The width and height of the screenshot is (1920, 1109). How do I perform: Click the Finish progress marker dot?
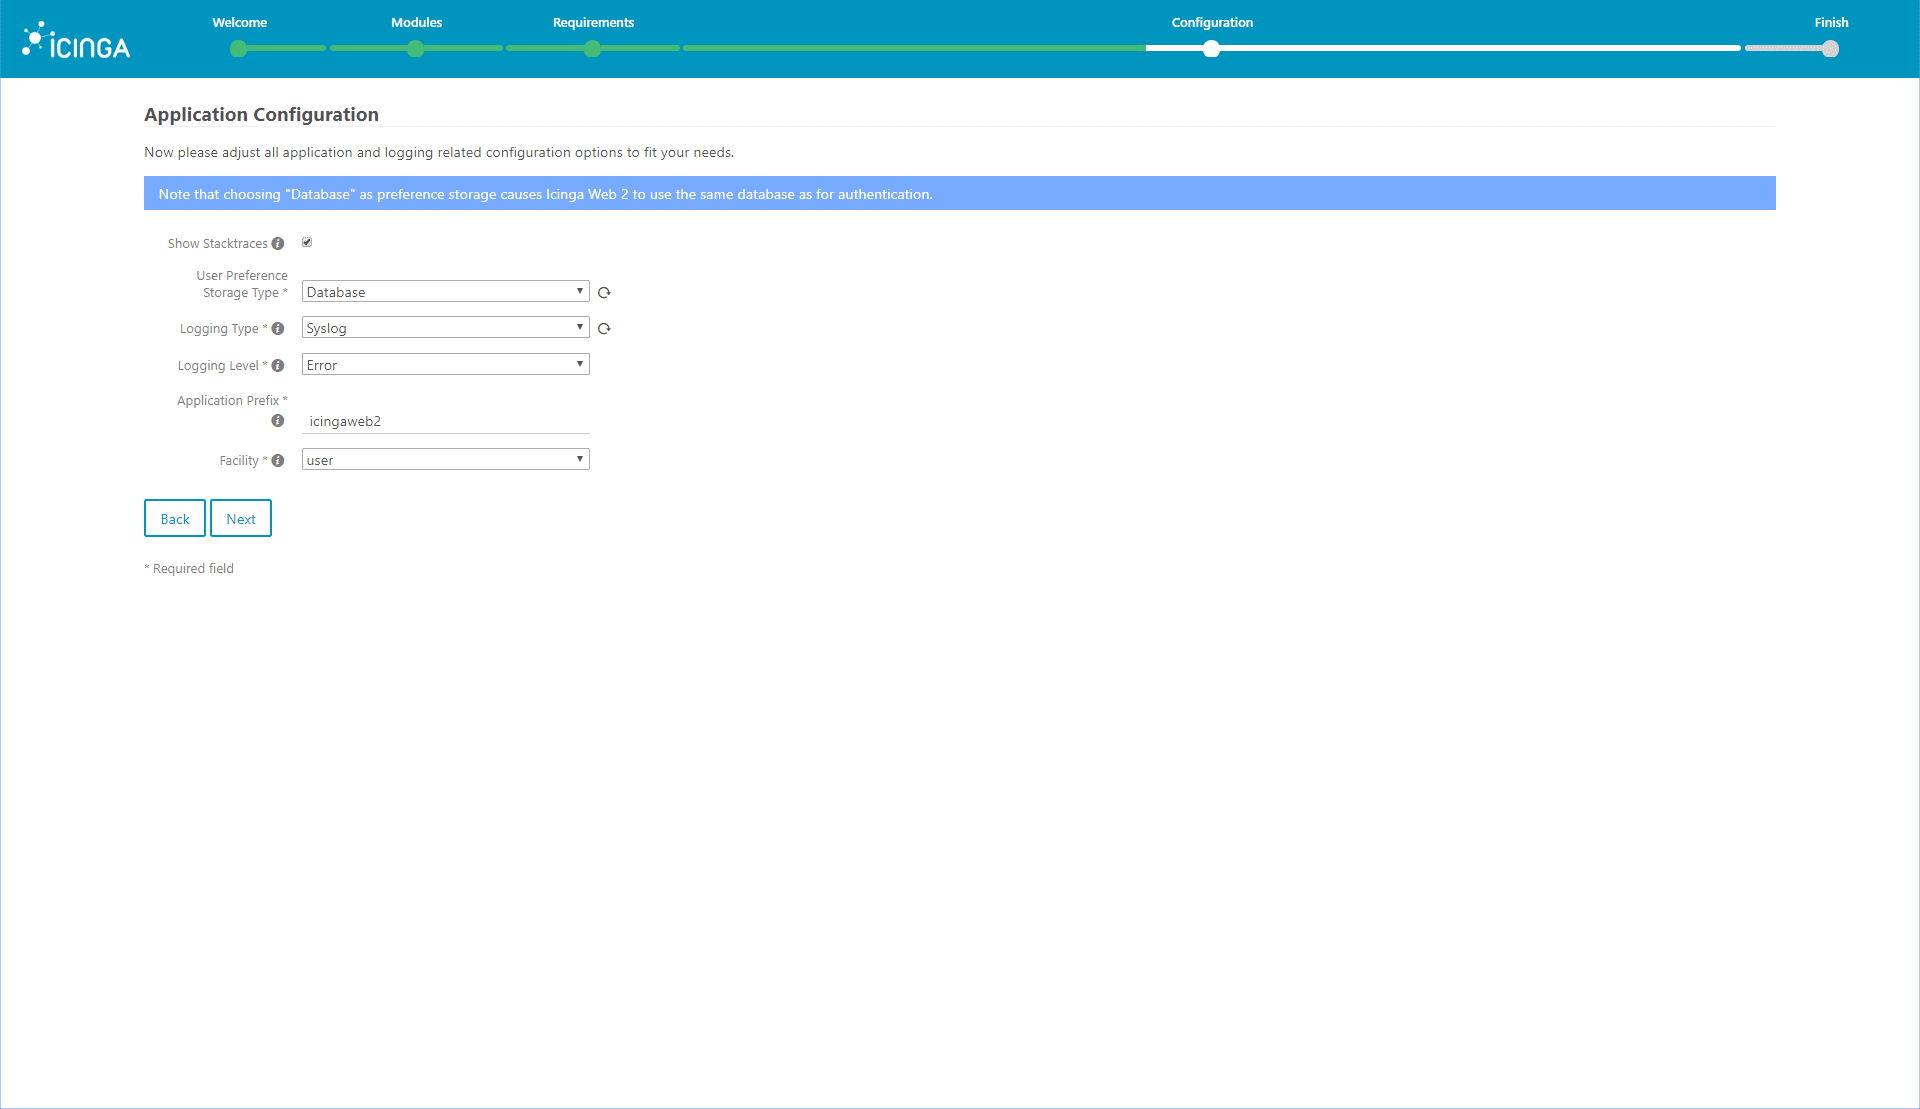point(1830,49)
